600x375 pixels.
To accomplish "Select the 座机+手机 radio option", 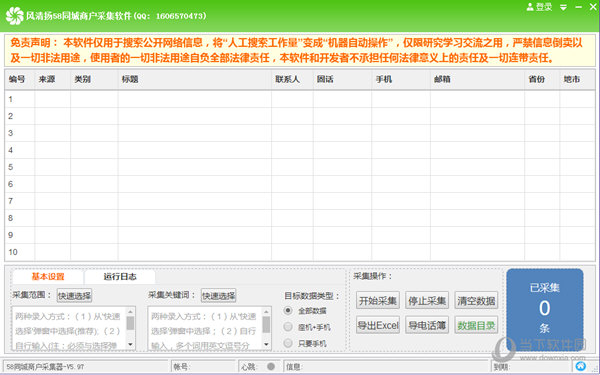I will 288,327.
